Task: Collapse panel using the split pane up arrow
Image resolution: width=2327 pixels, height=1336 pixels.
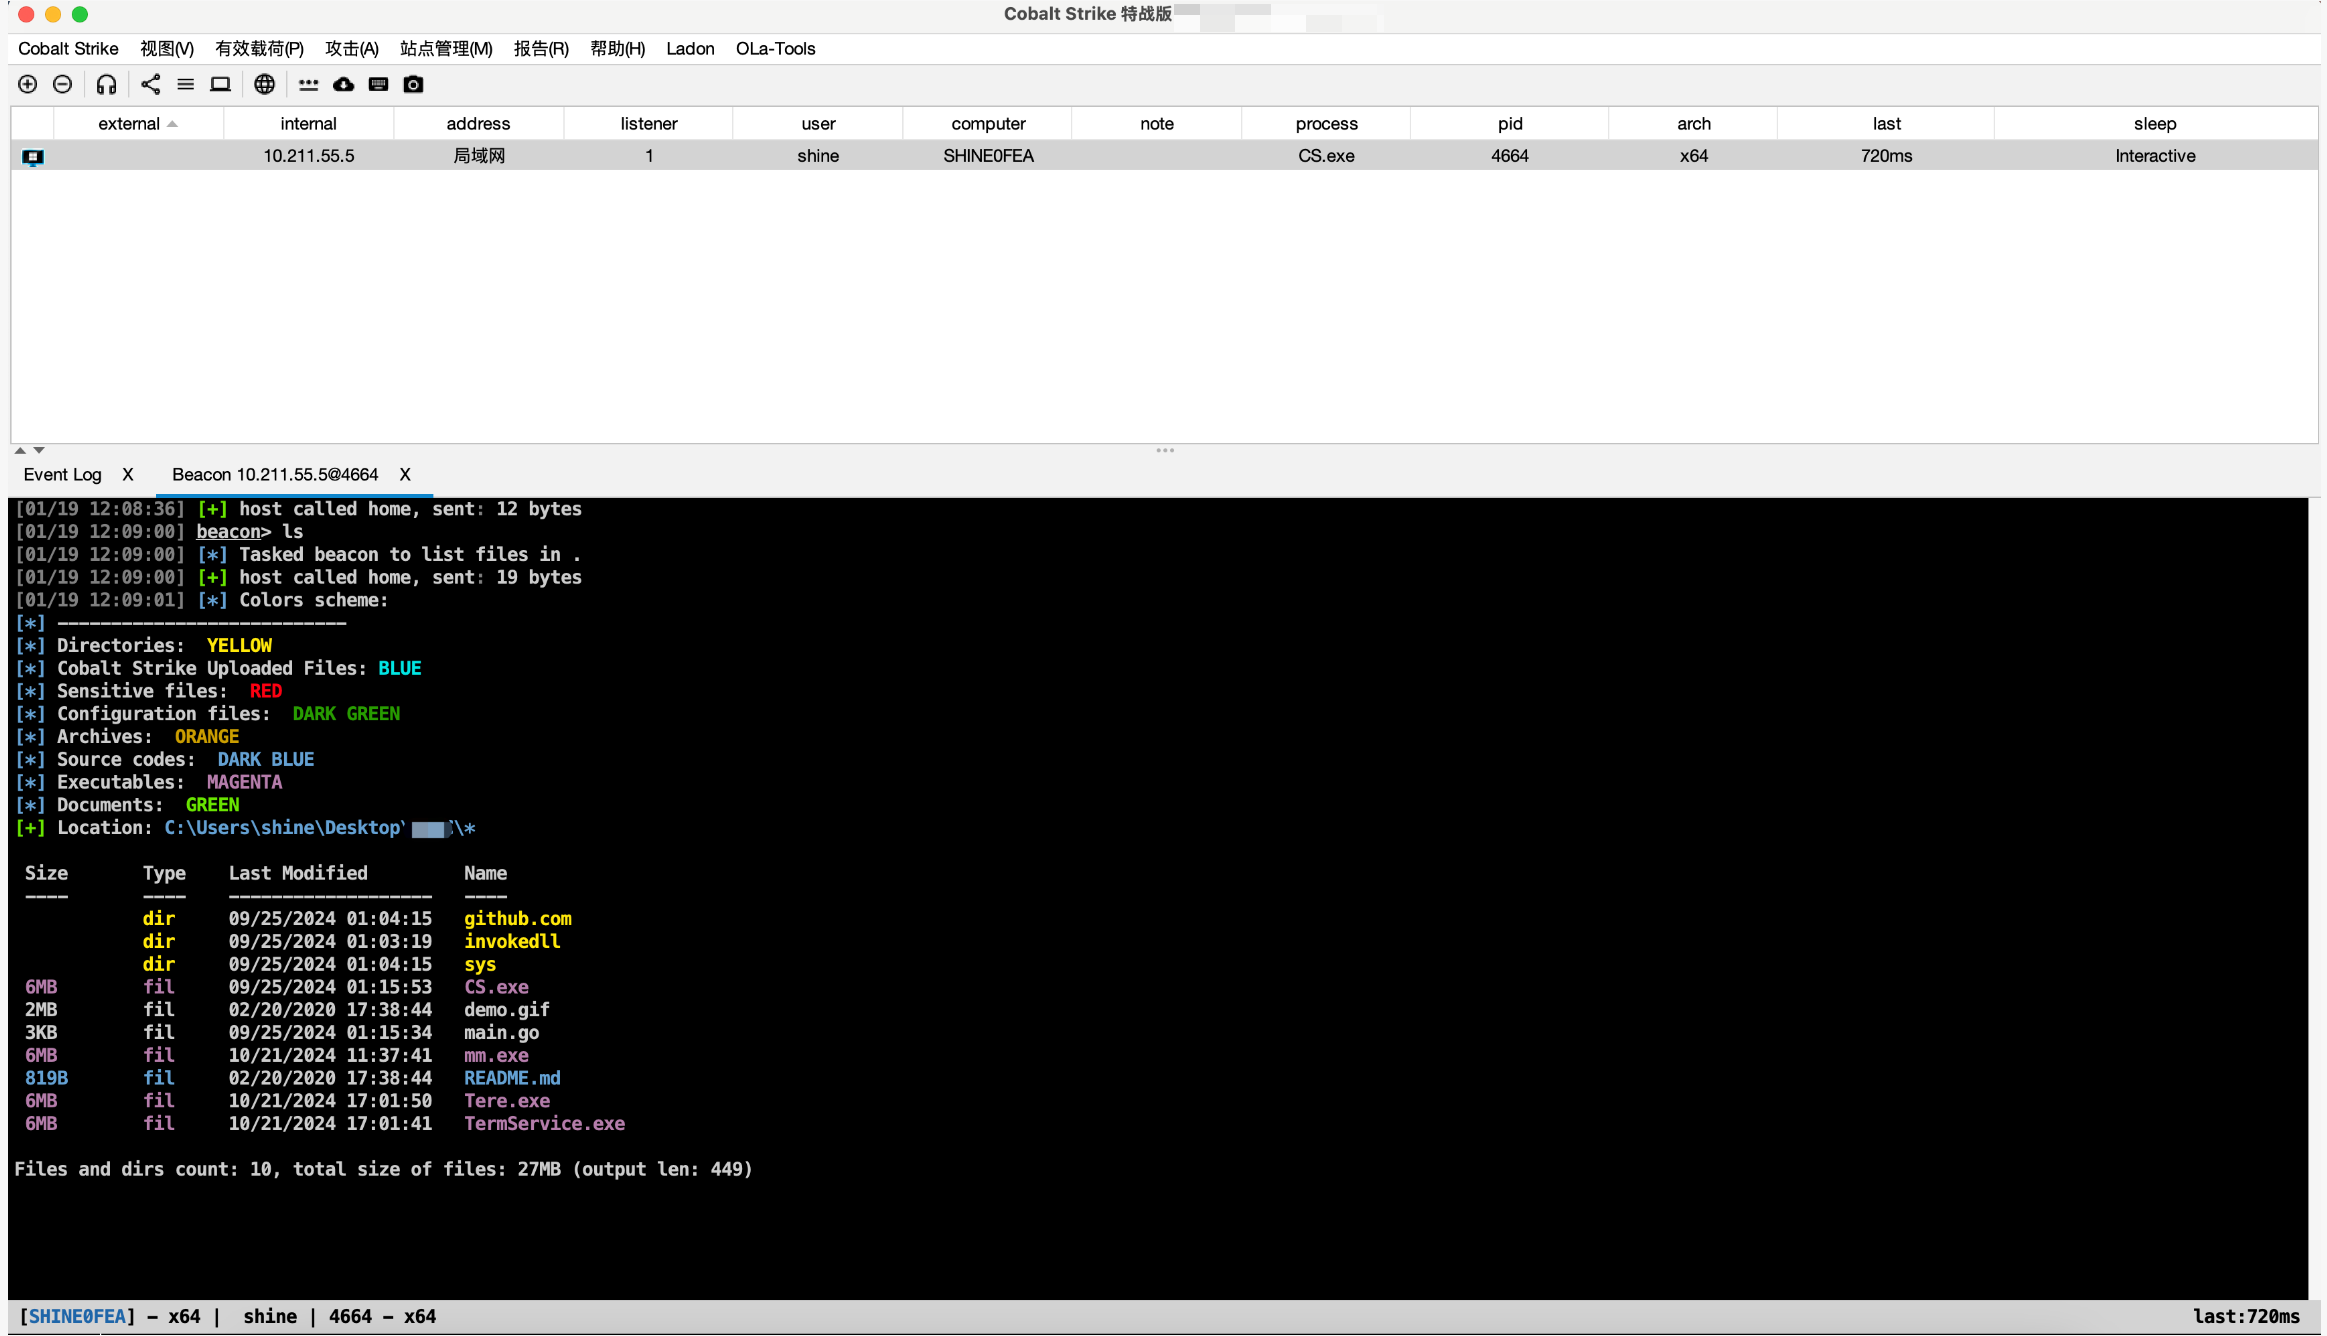Action: click(20, 451)
